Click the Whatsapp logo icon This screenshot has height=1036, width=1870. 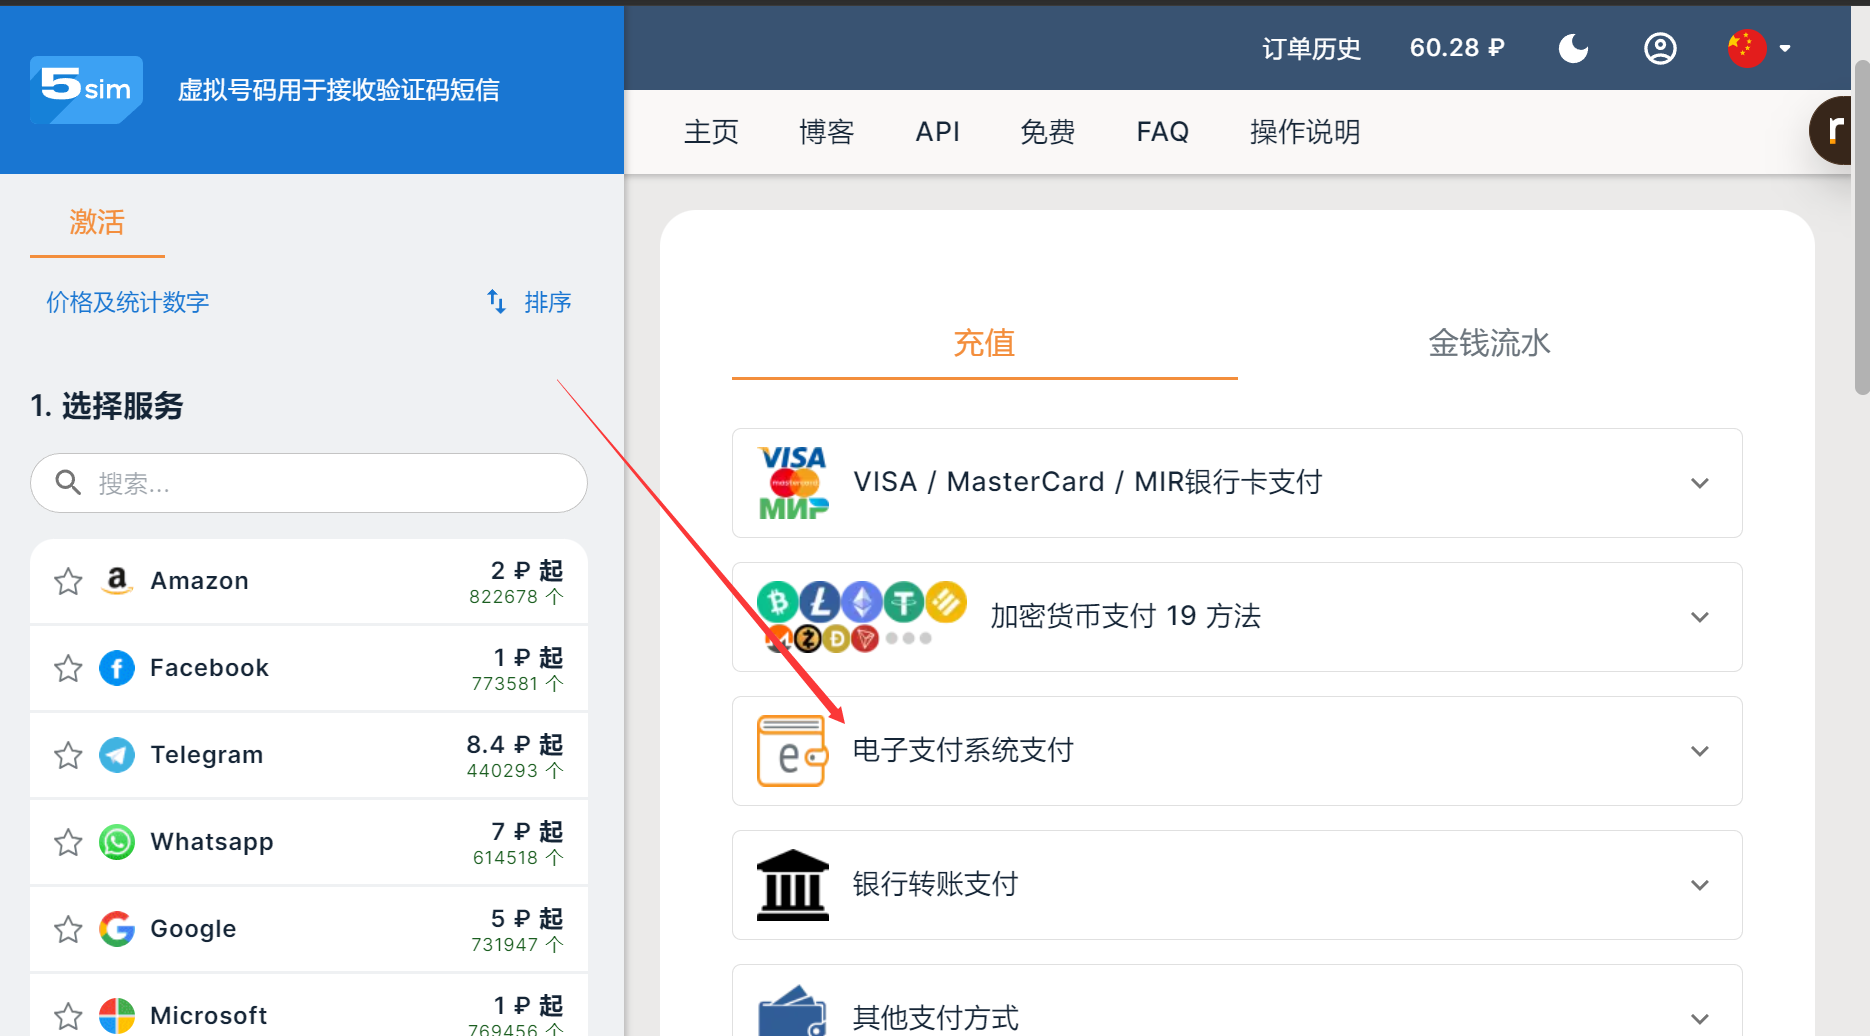click(x=117, y=842)
